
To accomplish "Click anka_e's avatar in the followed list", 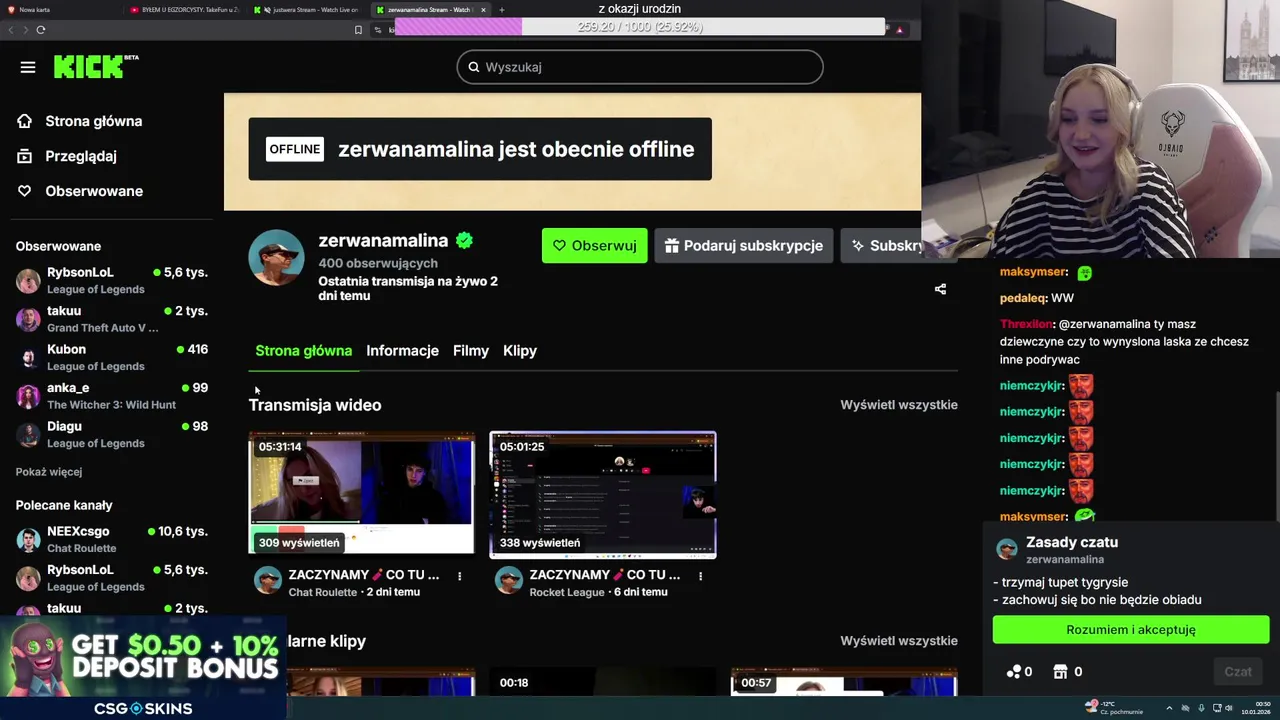I will pos(28,396).
